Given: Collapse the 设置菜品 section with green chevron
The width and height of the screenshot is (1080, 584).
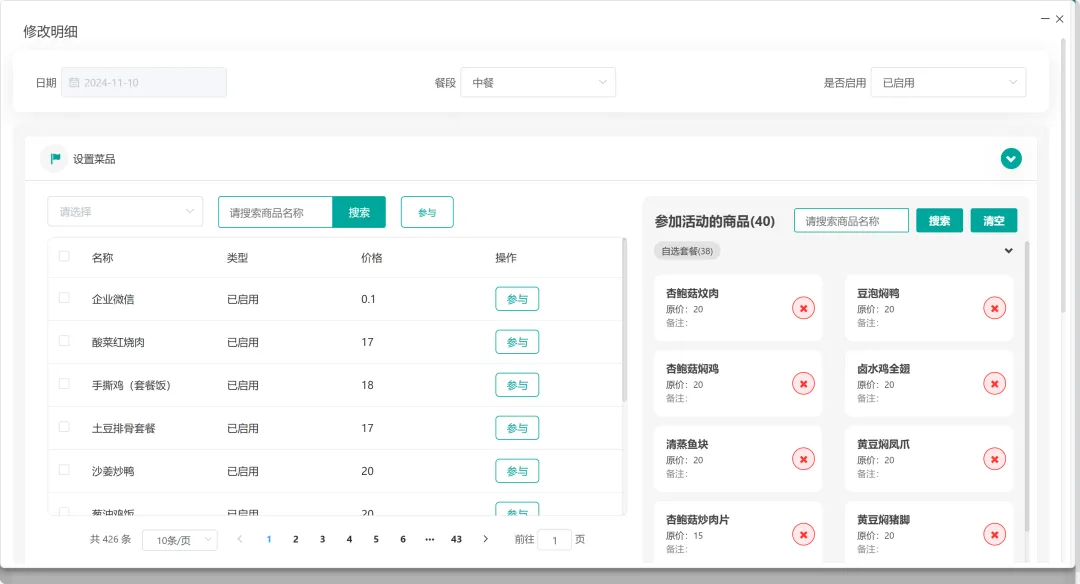Looking at the screenshot, I should [x=1010, y=159].
